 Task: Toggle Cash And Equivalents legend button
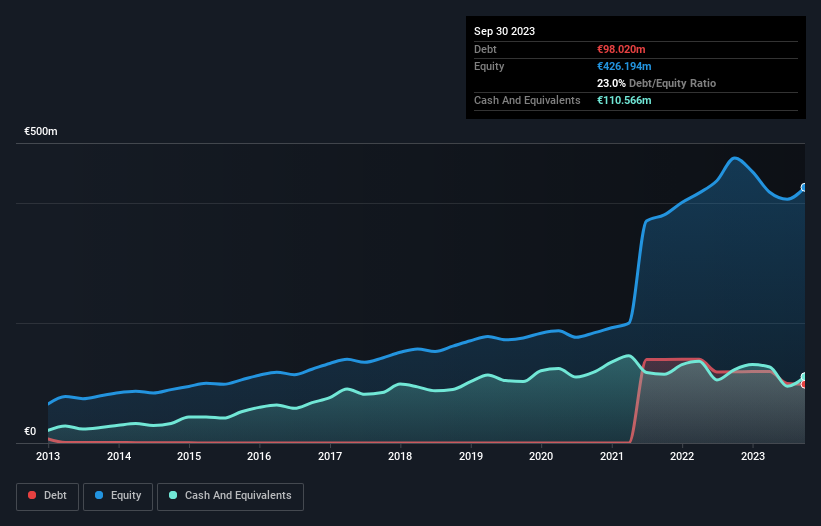(230, 496)
